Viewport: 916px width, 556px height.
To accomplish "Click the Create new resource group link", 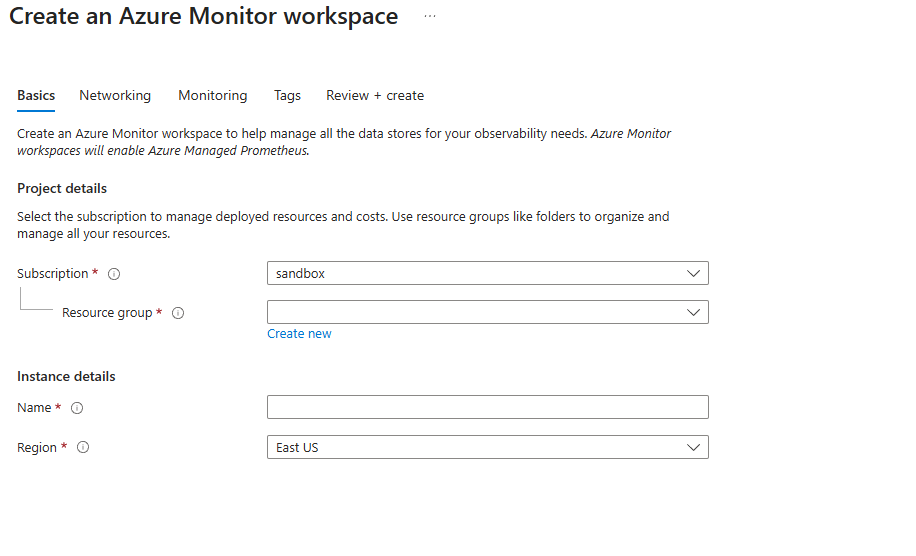I will (299, 333).
